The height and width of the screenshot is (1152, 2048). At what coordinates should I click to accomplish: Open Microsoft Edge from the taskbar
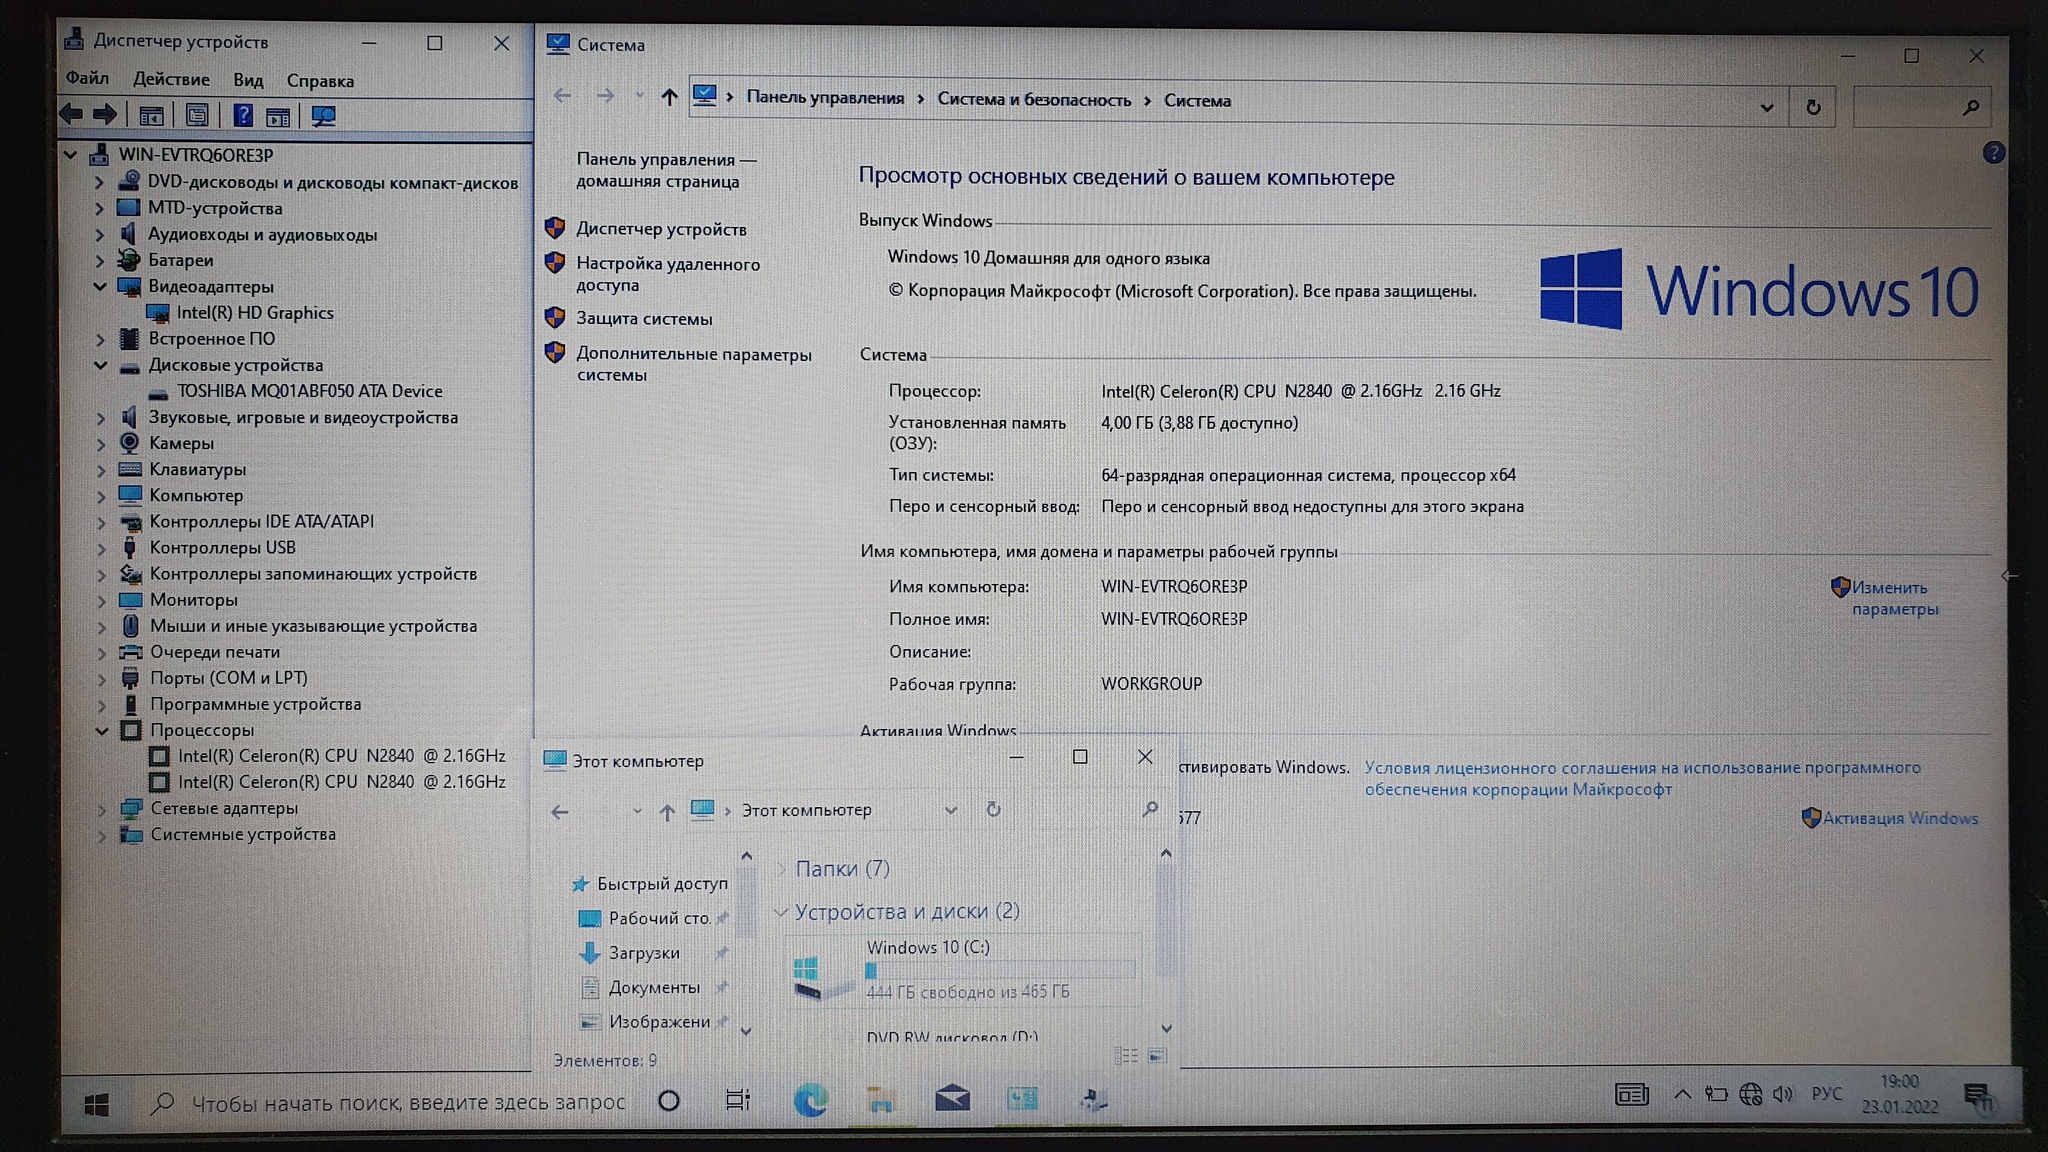(x=810, y=1100)
